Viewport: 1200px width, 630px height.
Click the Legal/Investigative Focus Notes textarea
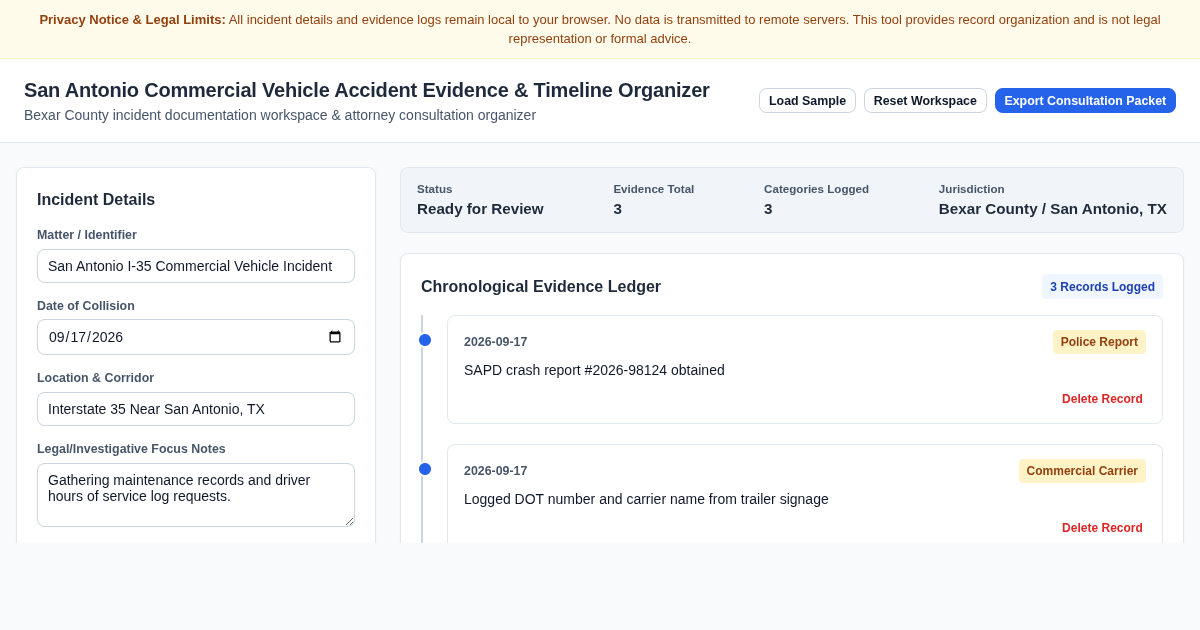[196, 495]
